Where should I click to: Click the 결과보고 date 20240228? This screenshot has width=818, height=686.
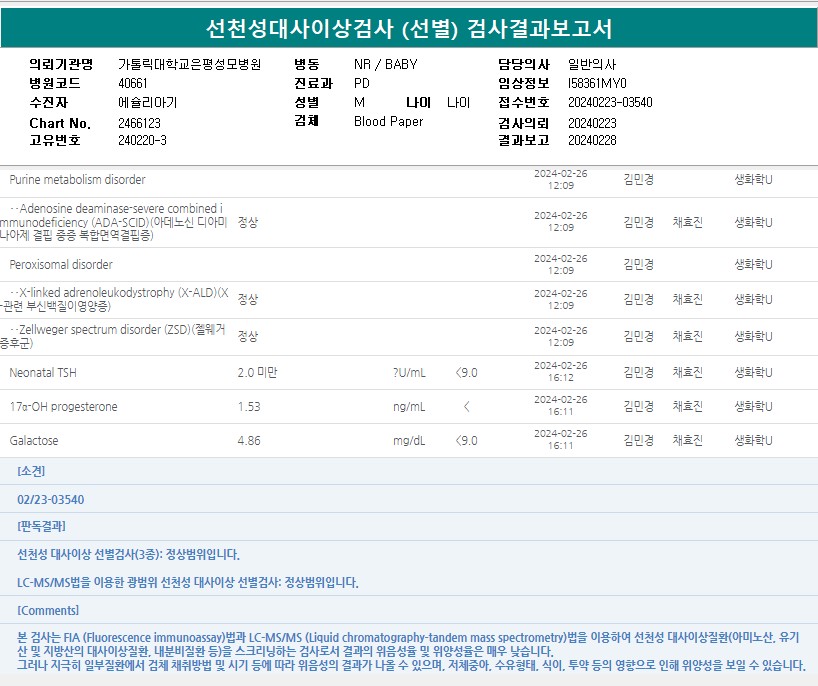pyautogui.click(x=592, y=141)
